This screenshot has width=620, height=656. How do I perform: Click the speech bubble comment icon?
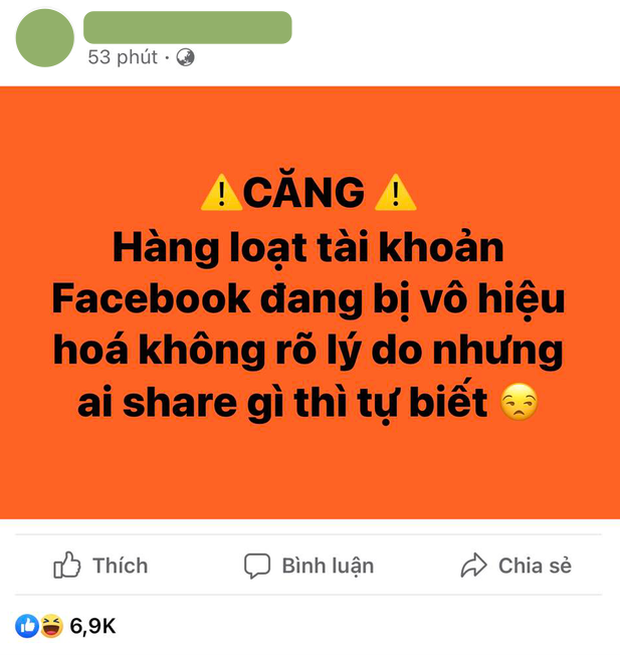[x=257, y=566]
